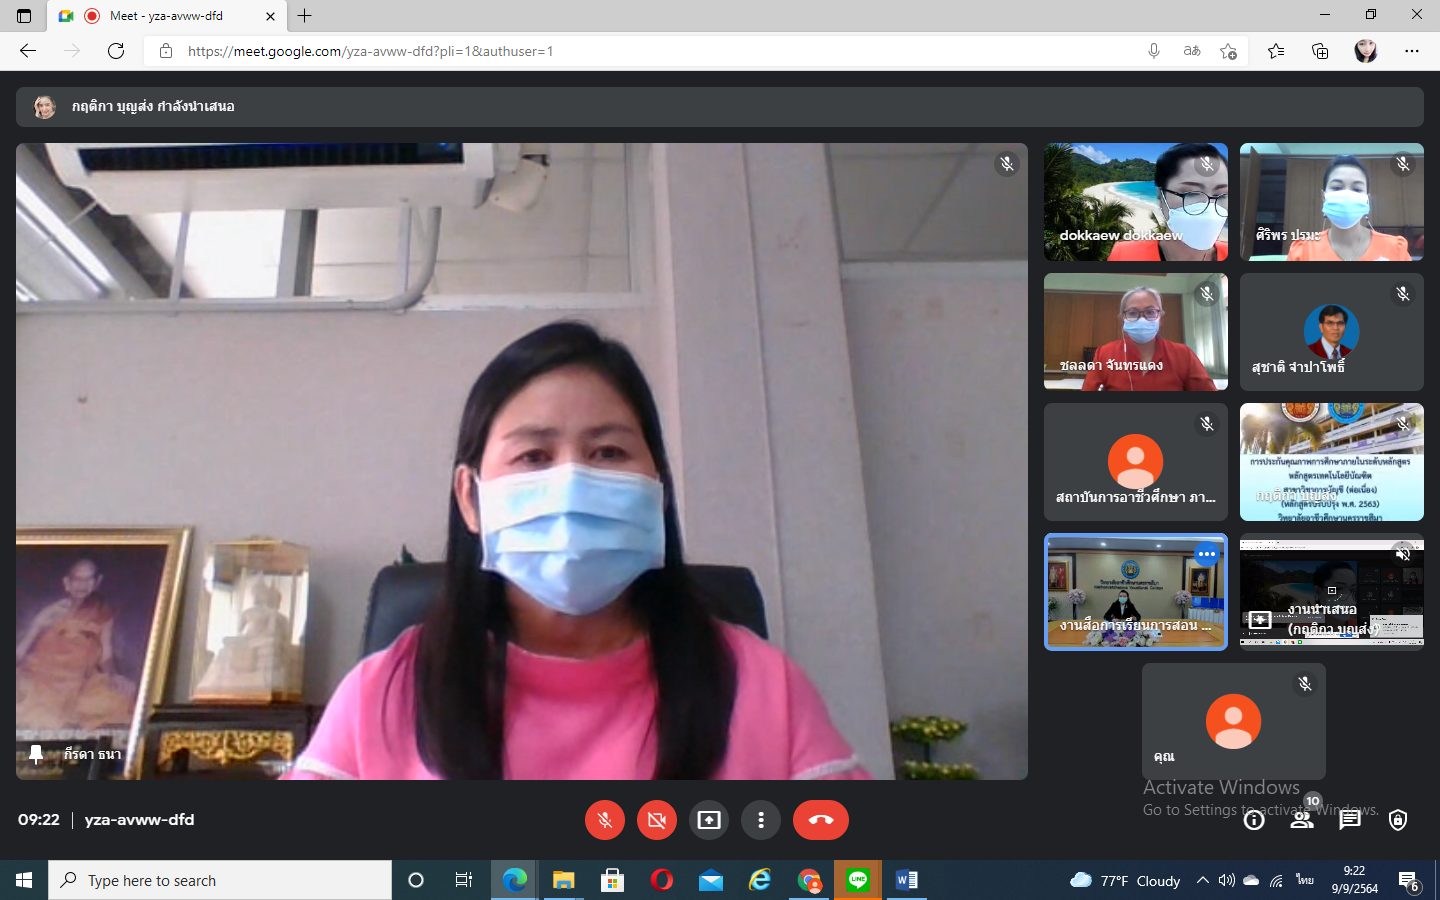Click the address bar URL
1440x900 pixels.
click(640, 51)
